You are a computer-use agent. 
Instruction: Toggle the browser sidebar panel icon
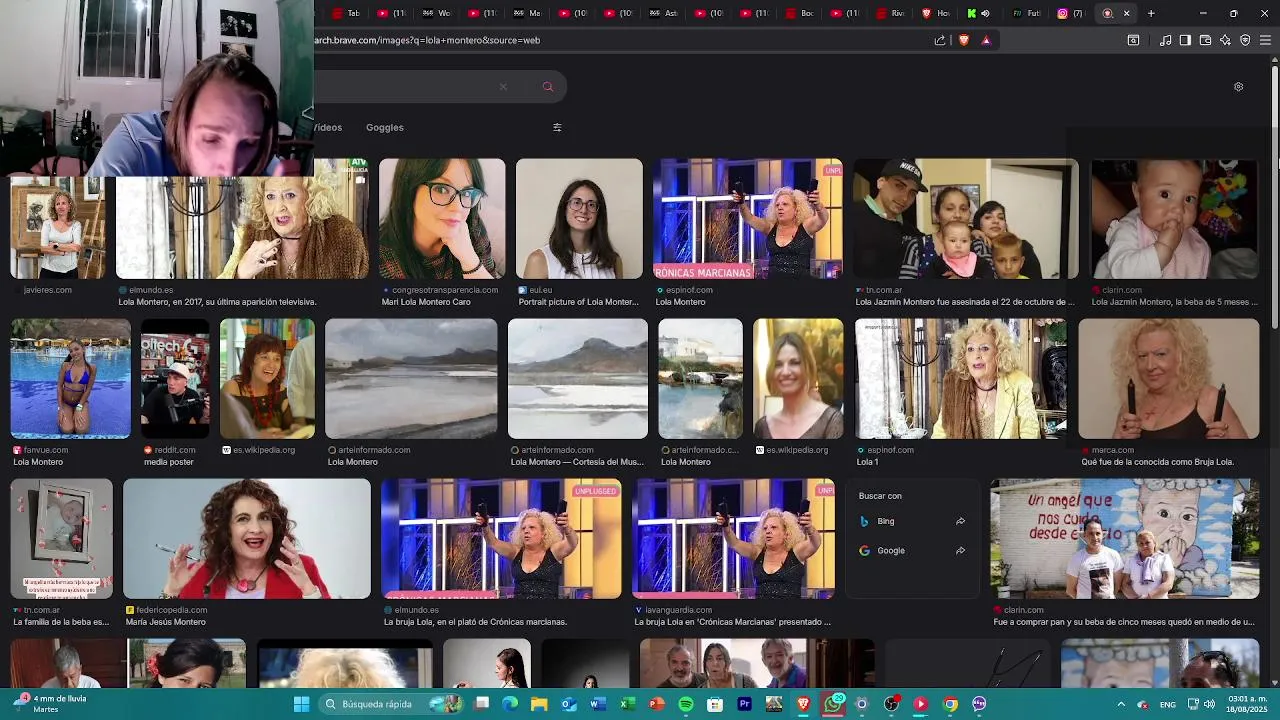pyautogui.click(x=1185, y=40)
